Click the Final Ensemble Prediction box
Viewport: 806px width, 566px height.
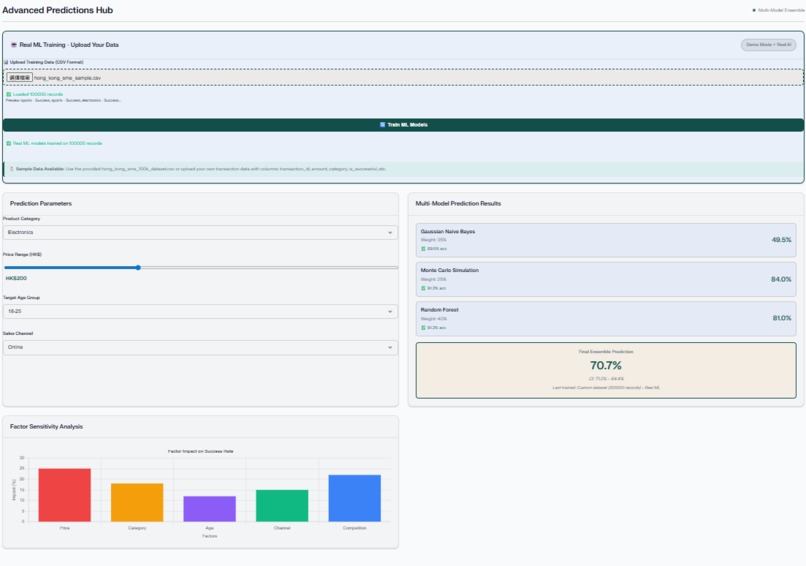pyautogui.click(x=606, y=370)
